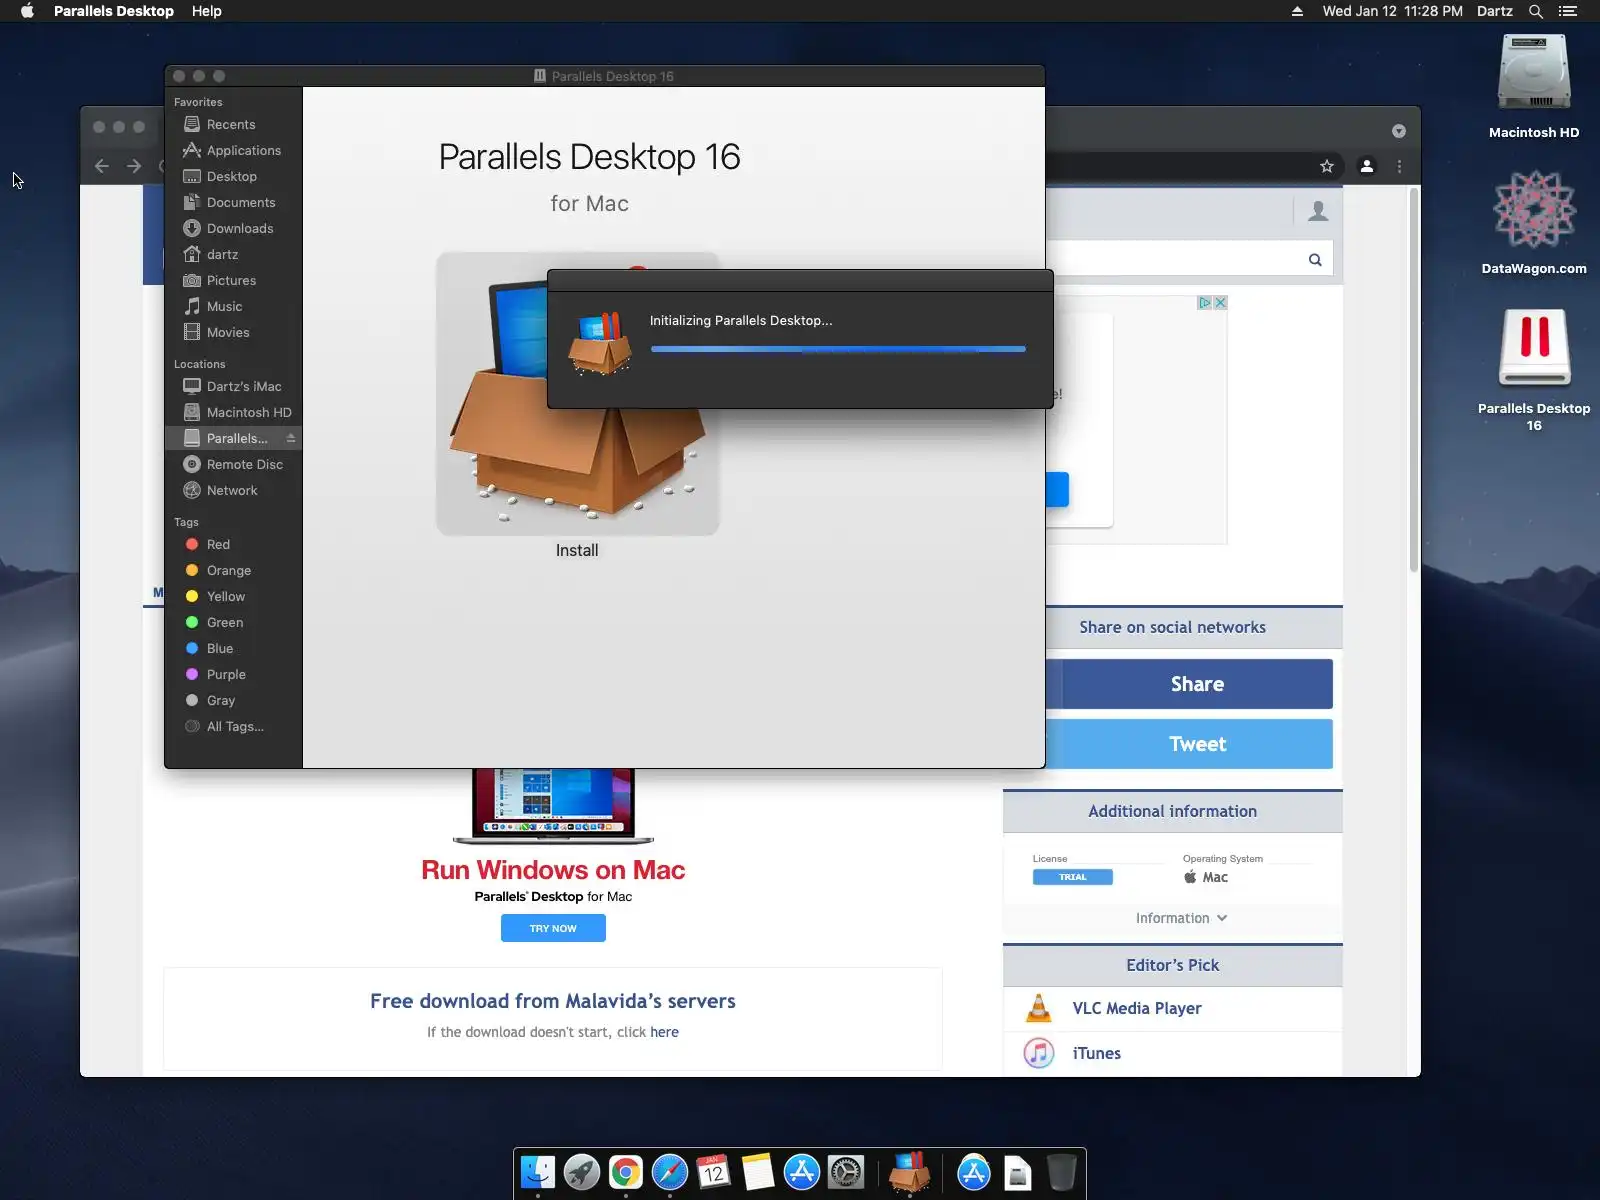Open System Preferences gear in dock
The width and height of the screenshot is (1600, 1200).
coord(846,1172)
